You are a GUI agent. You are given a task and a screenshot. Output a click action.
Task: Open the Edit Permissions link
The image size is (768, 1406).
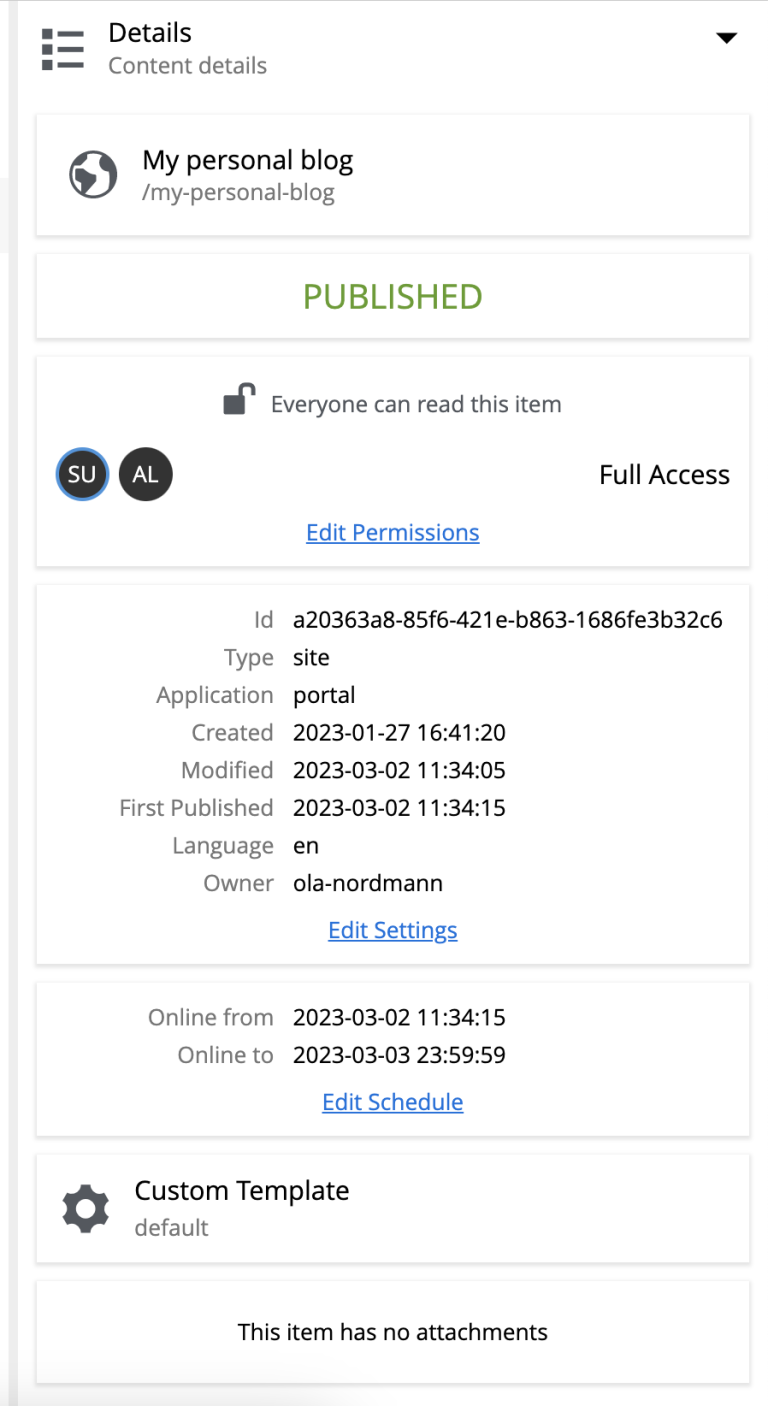[x=392, y=532]
